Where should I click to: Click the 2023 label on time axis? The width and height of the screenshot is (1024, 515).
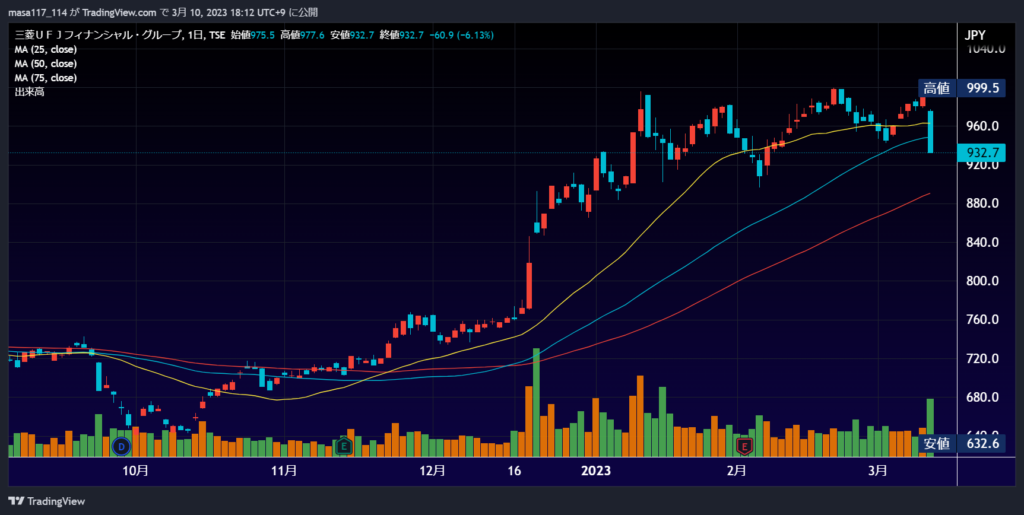tap(596, 471)
